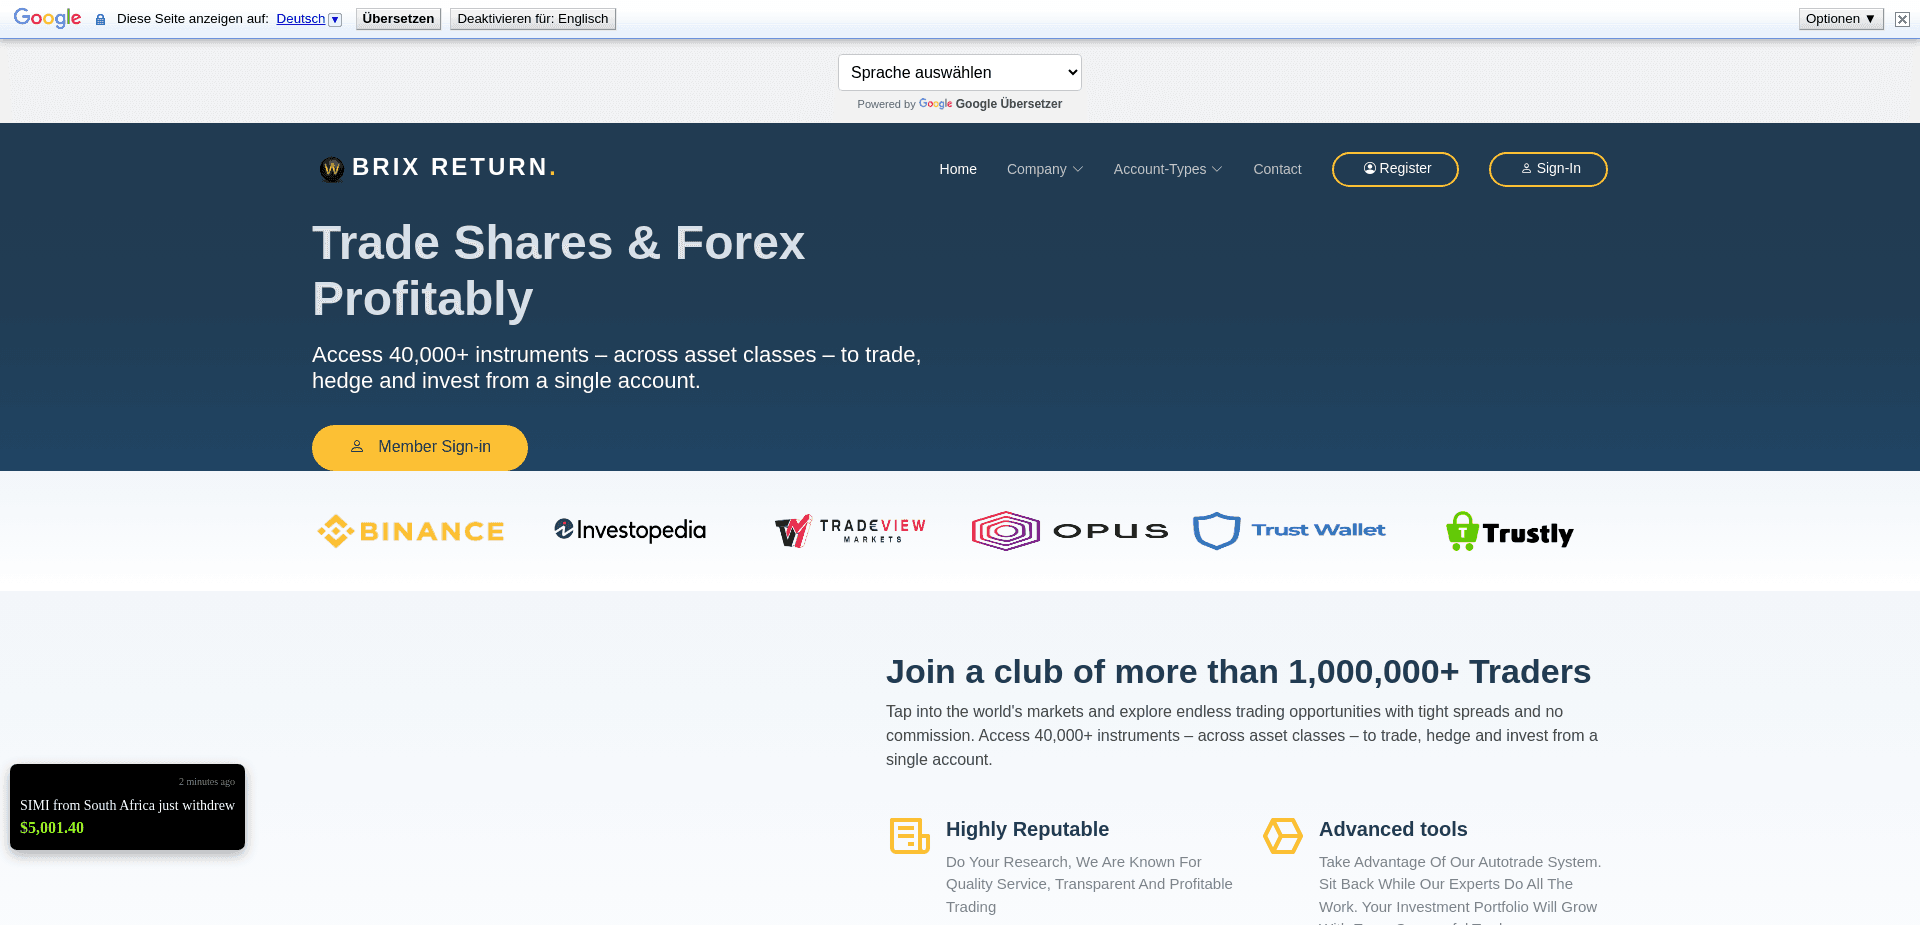Viewport: 1920px width, 925px height.
Task: Open the Optionen dropdown
Action: [1840, 18]
